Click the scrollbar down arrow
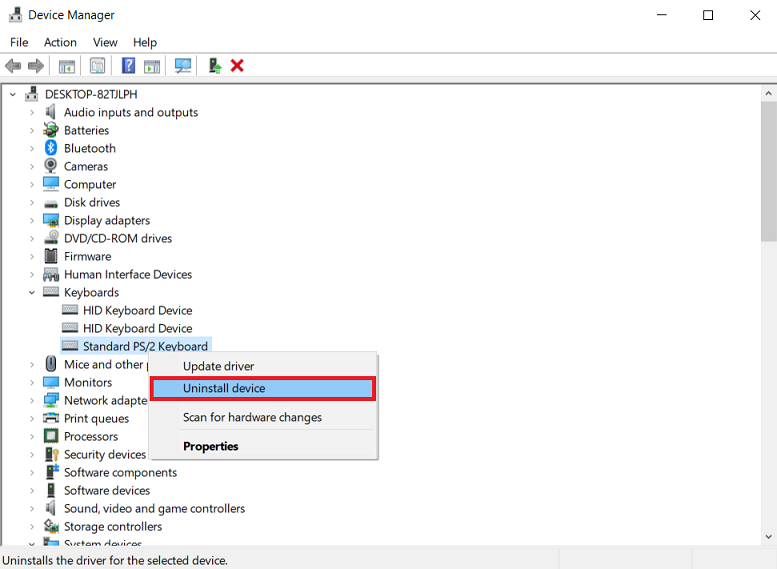This screenshot has width=777, height=569. click(x=768, y=537)
